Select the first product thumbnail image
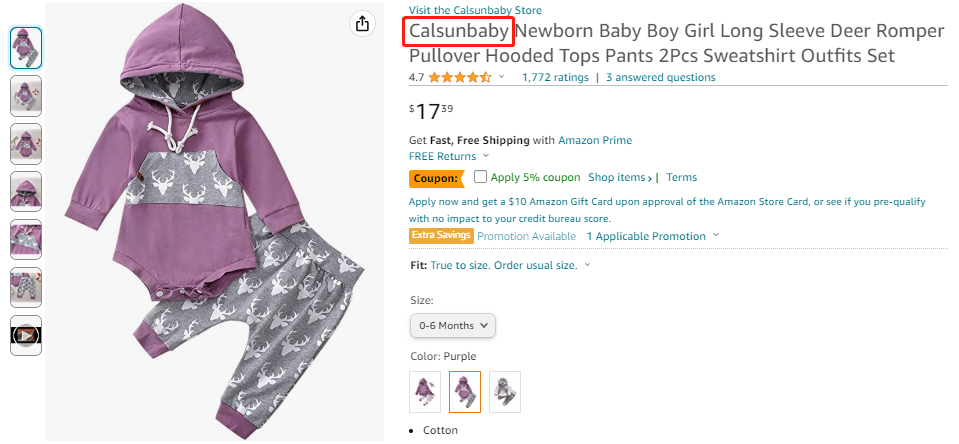959x444 pixels. (x=26, y=47)
